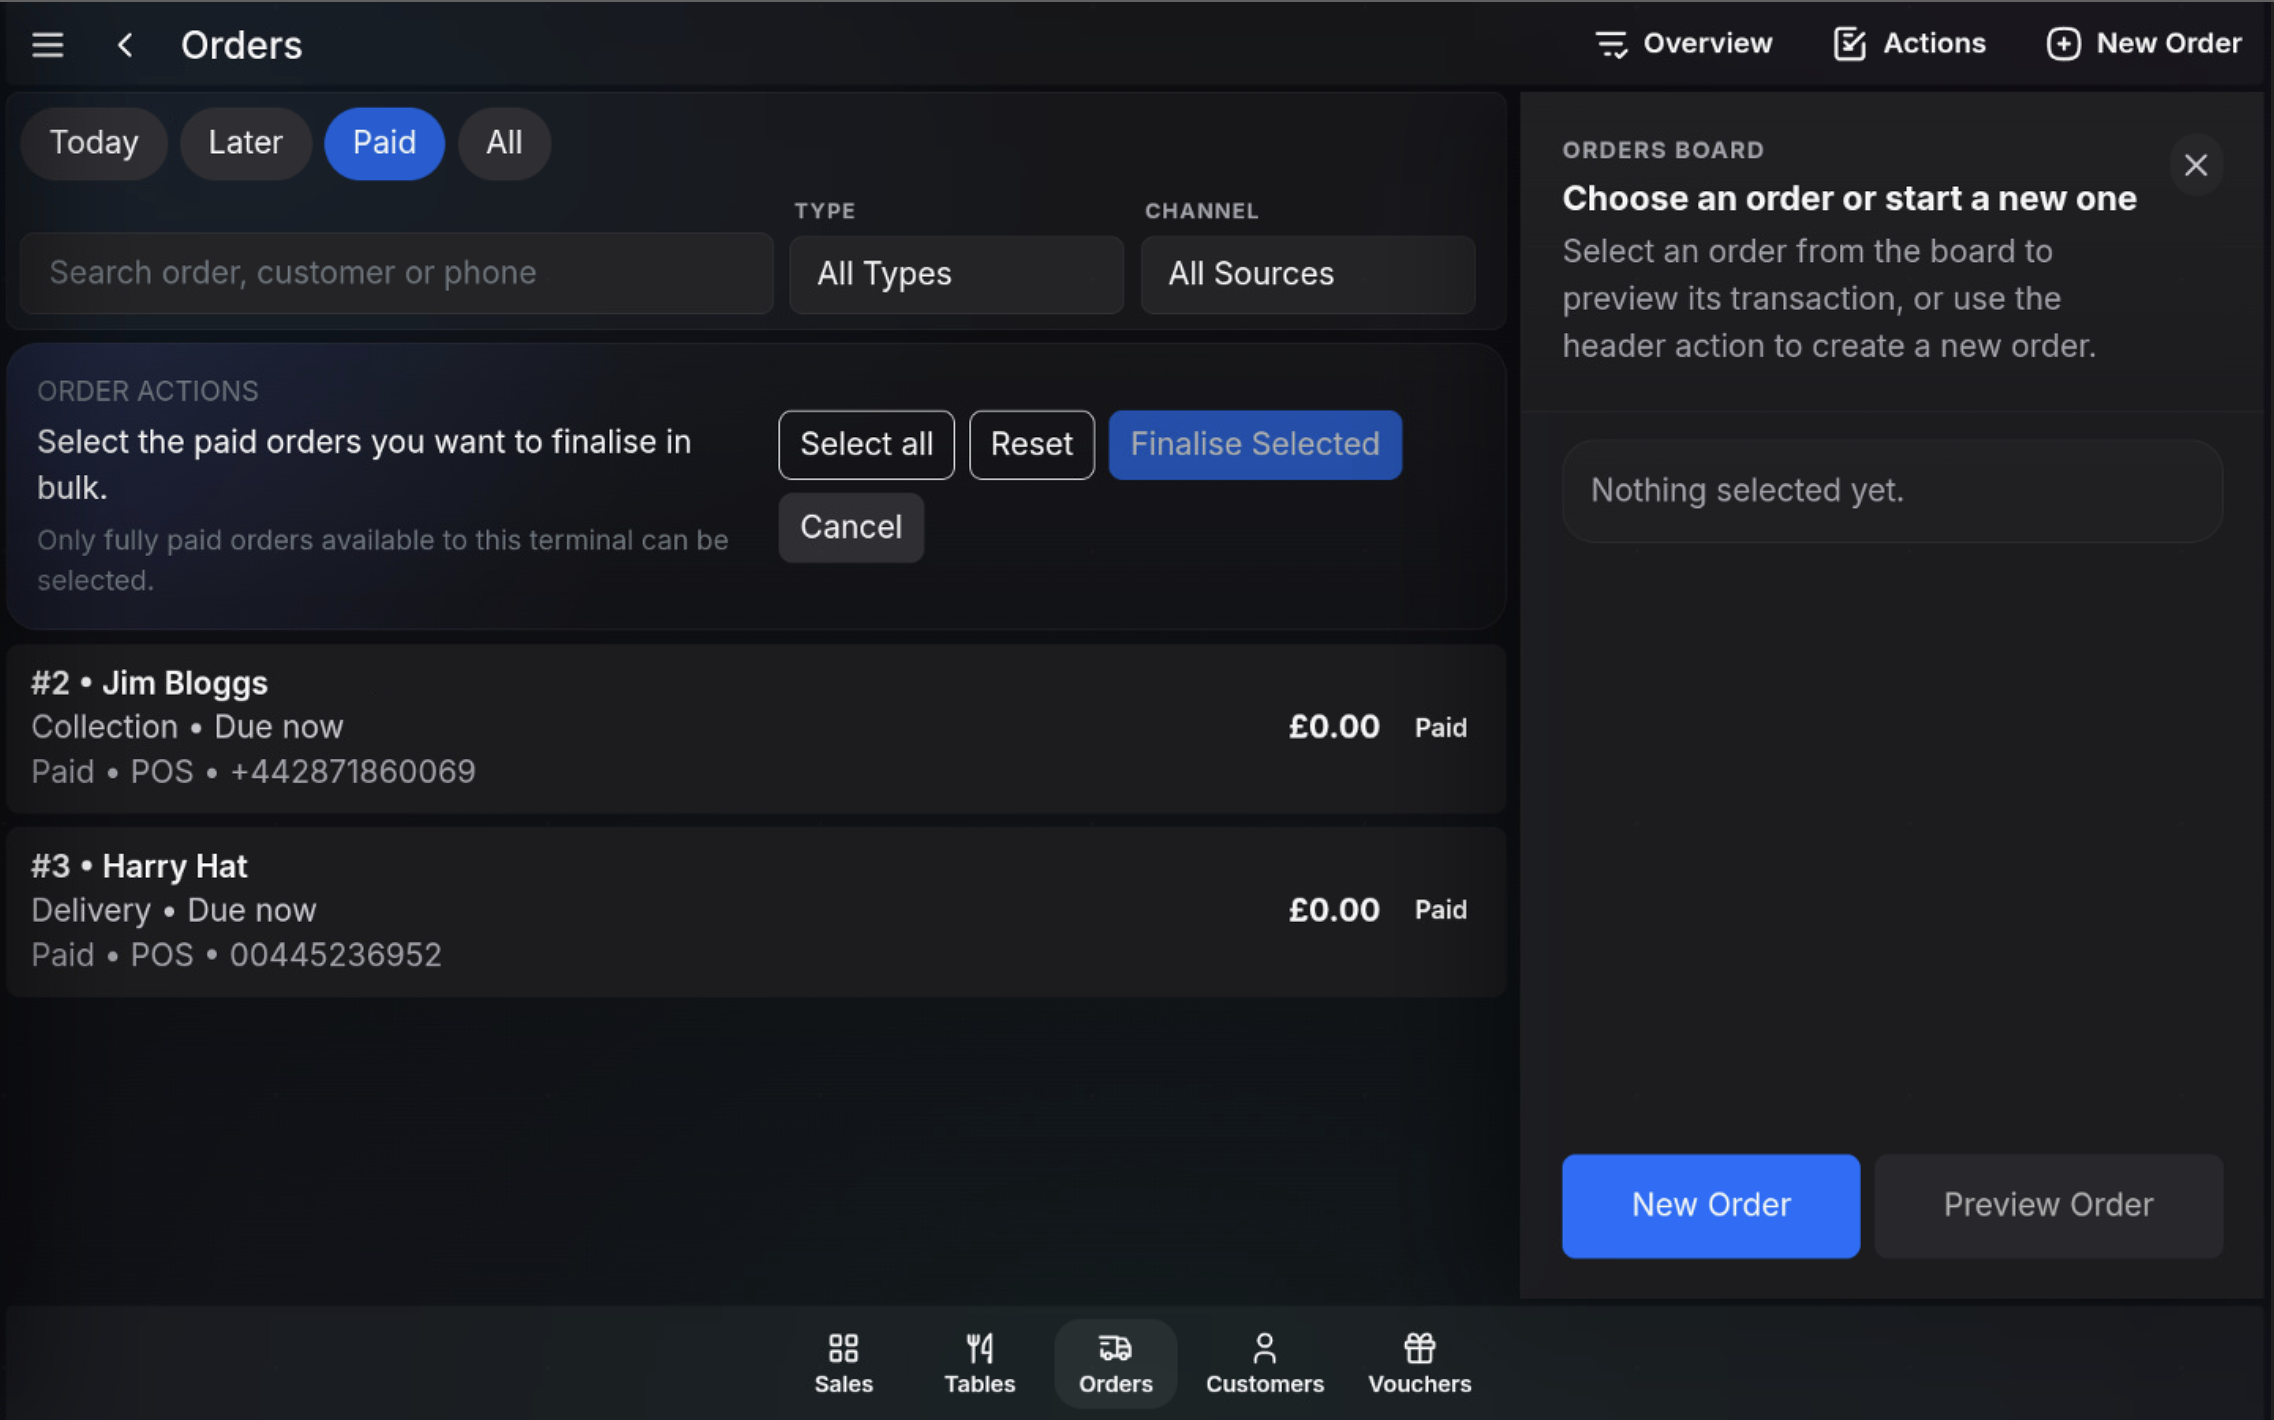Click 'Collection • Due now' text
The height and width of the screenshot is (1420, 2274).
pyautogui.click(x=187, y=727)
